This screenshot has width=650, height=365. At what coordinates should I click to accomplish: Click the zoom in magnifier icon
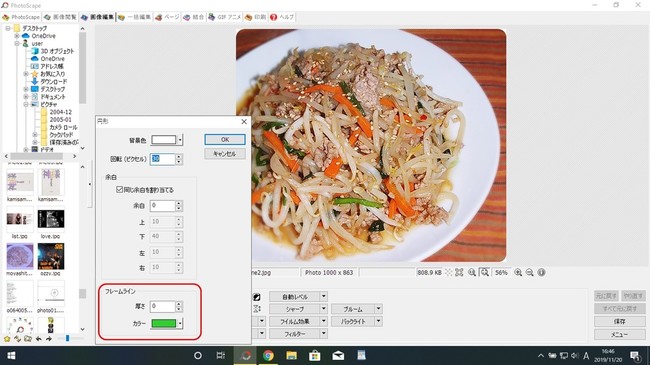click(x=518, y=273)
